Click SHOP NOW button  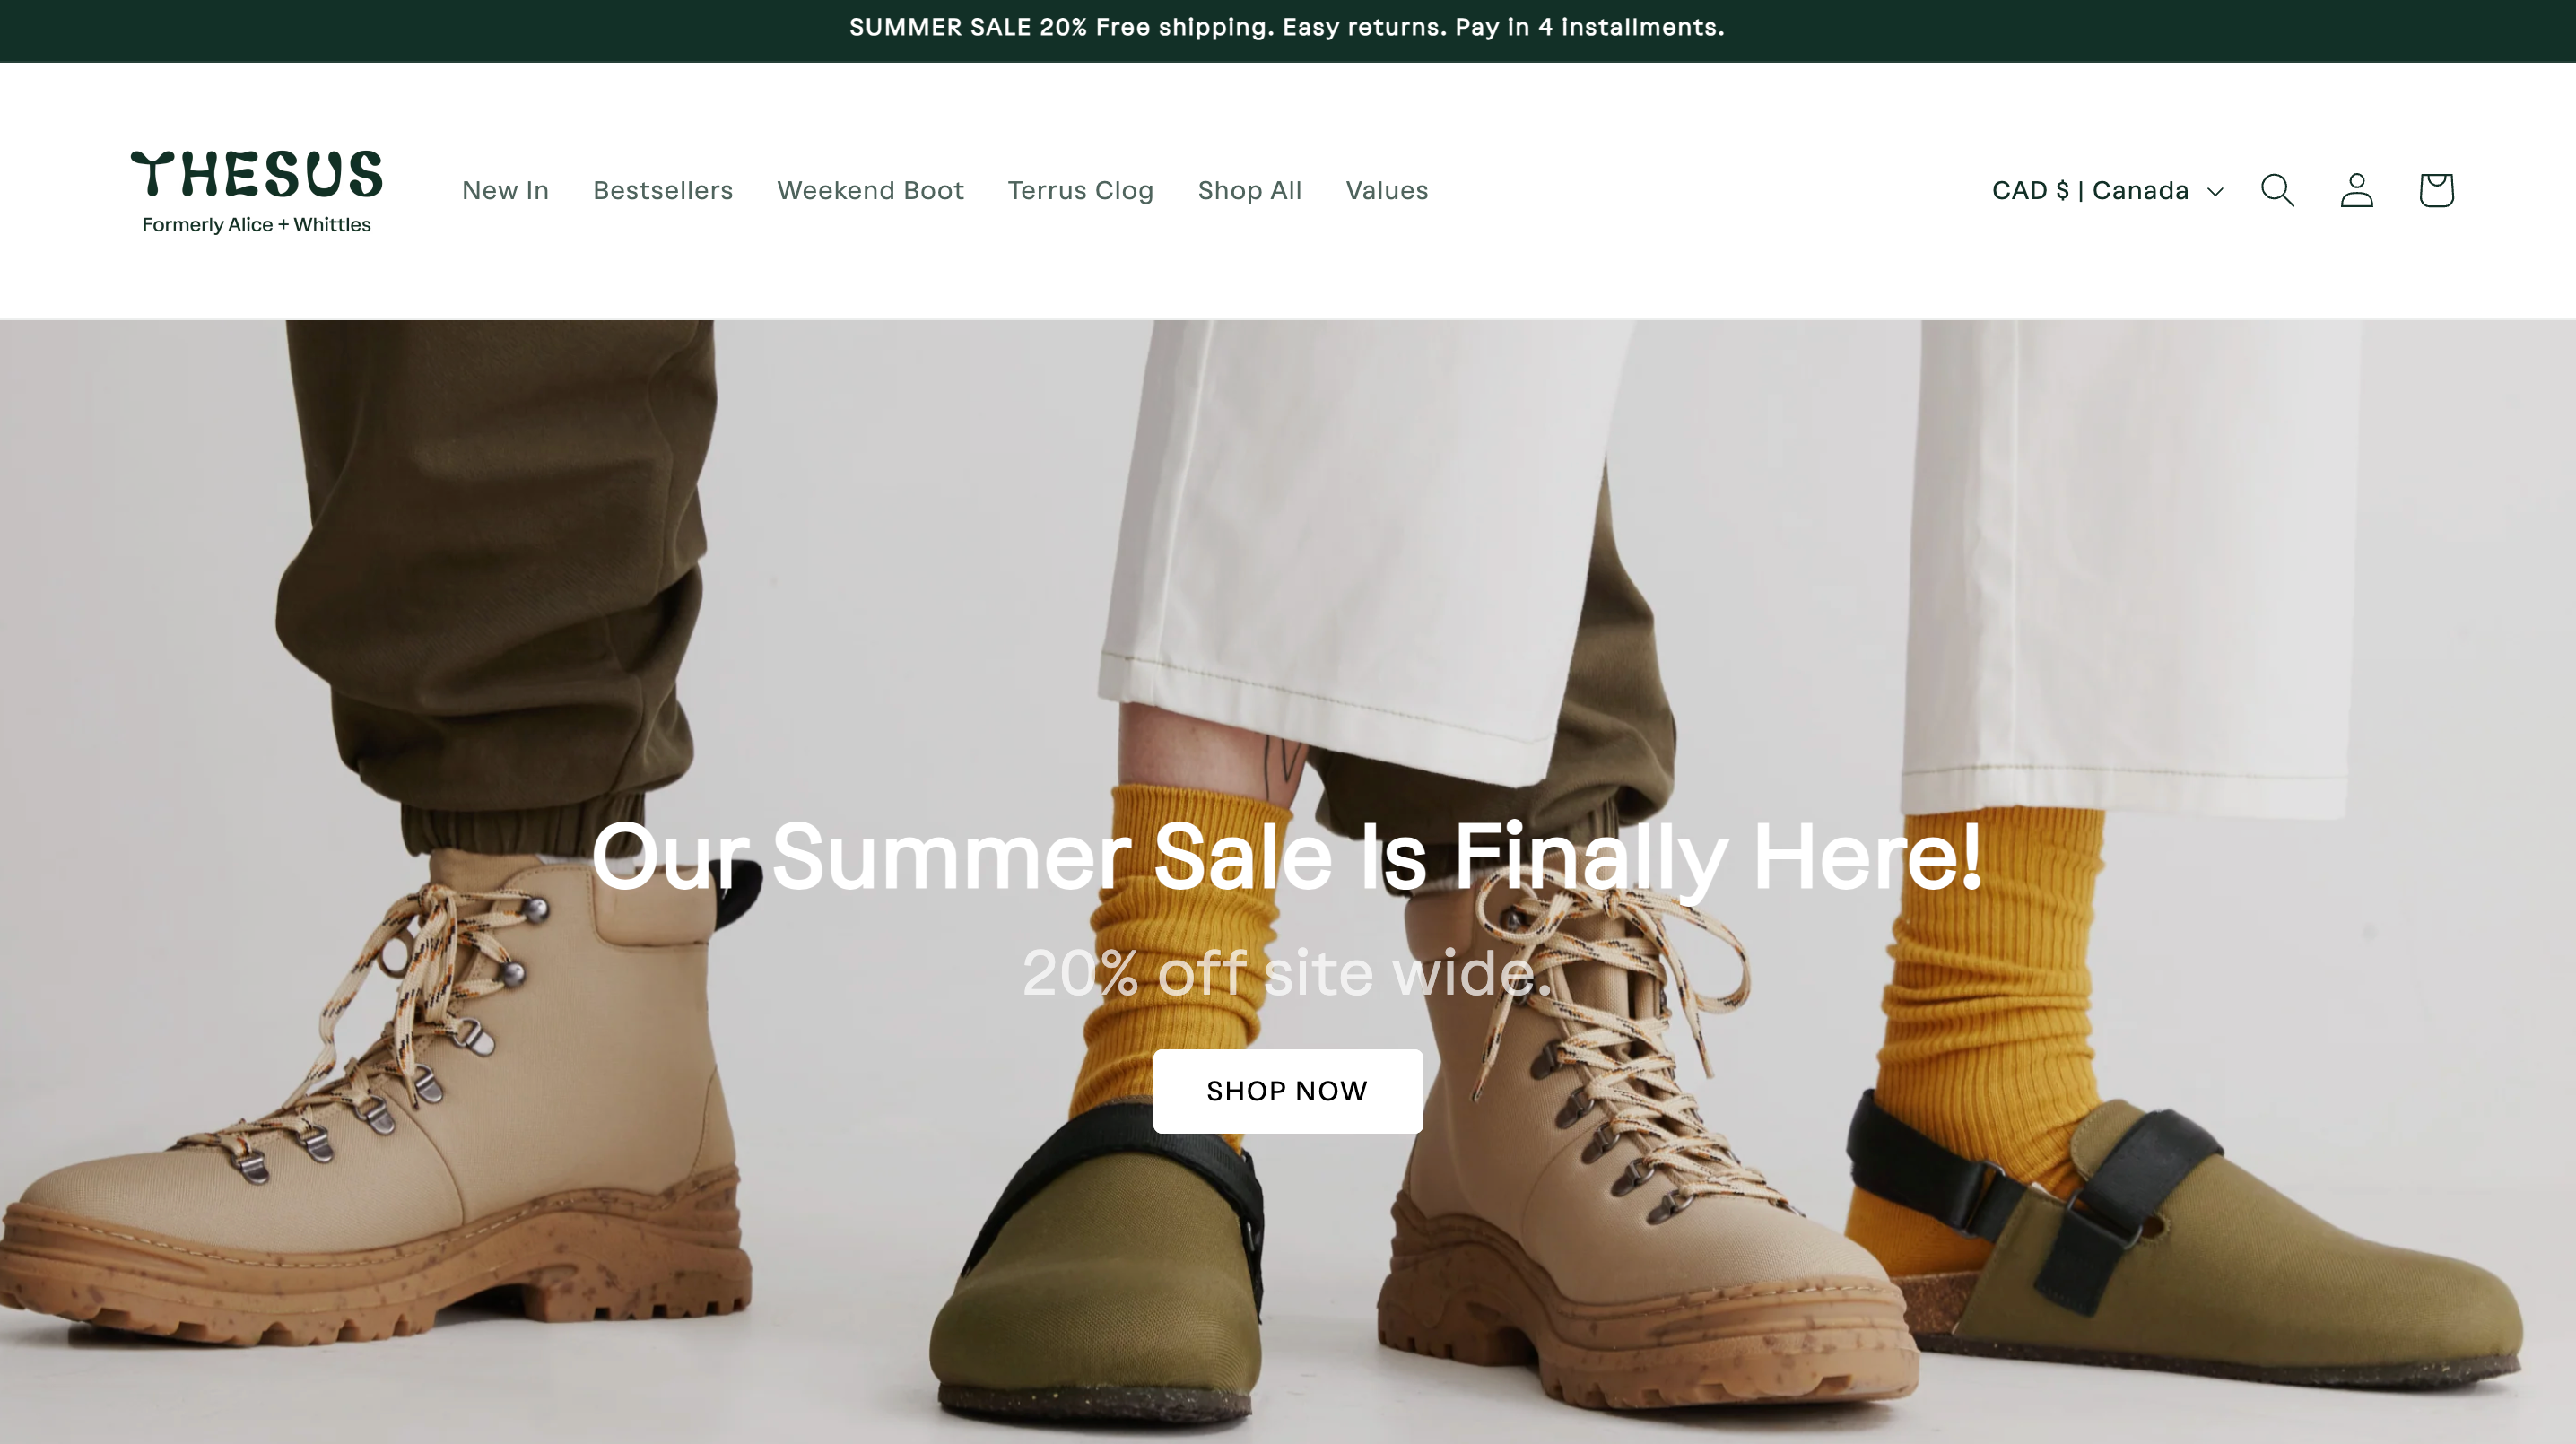pos(1286,1090)
